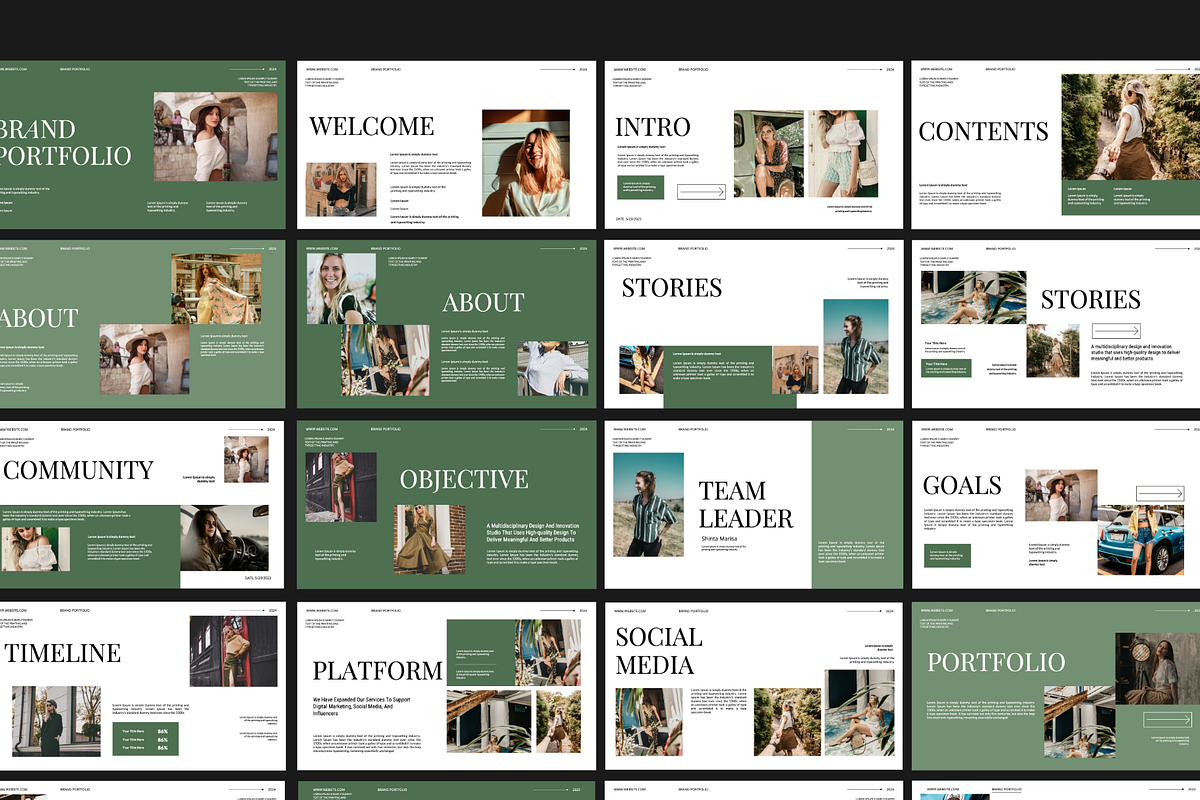Select the COMMUNITY slide title
Viewport: 1200px width, 800px height.
click(x=79, y=470)
